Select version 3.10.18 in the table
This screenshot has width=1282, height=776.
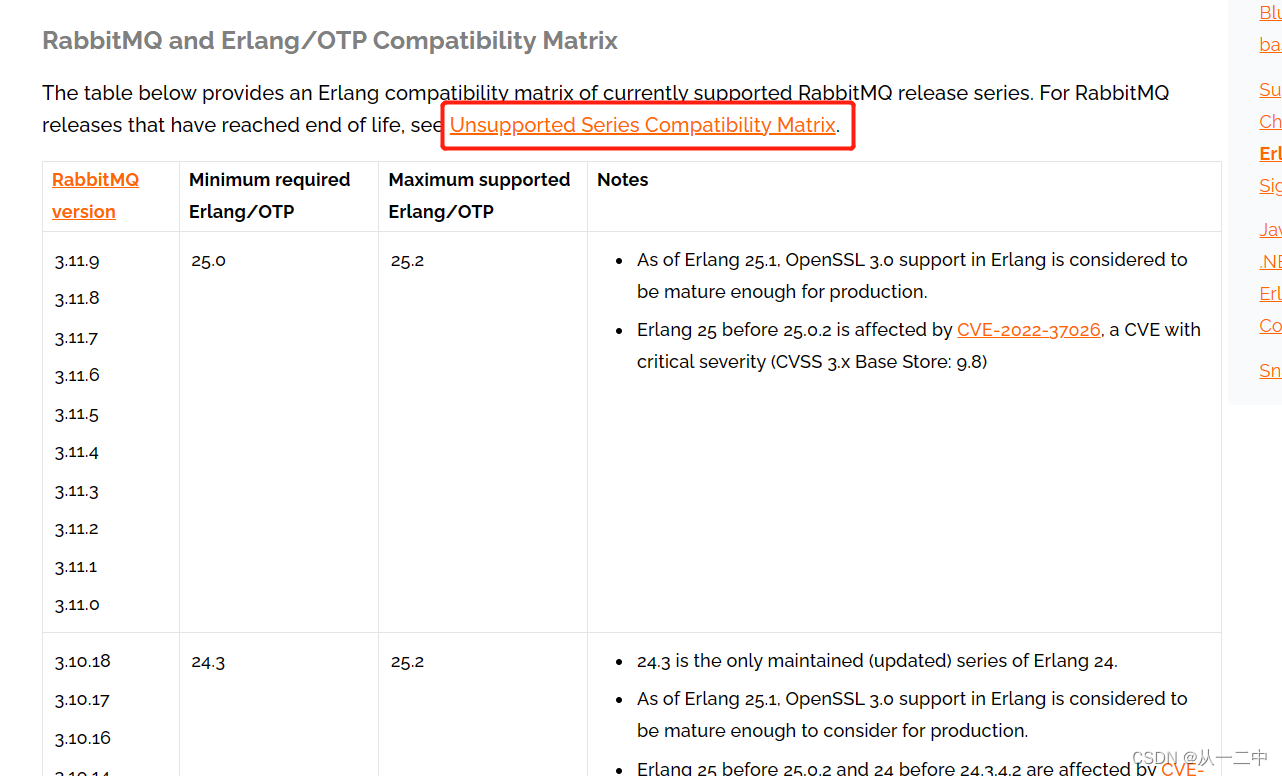(x=83, y=661)
